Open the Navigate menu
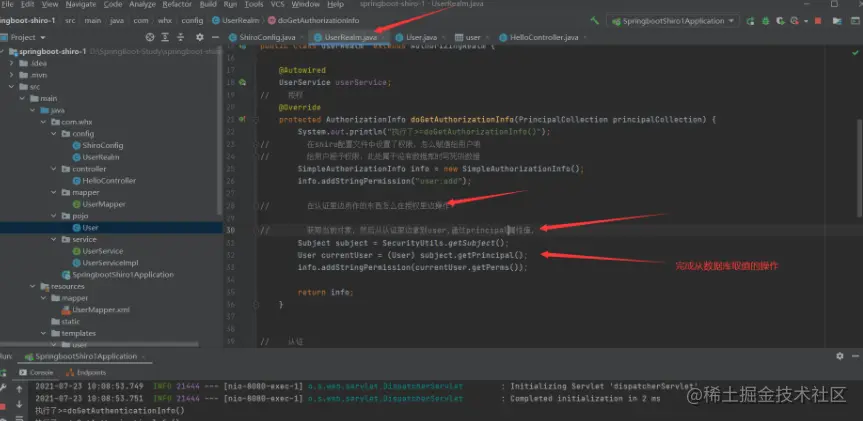Image resolution: width=863 pixels, height=421 pixels. pos(80,4)
